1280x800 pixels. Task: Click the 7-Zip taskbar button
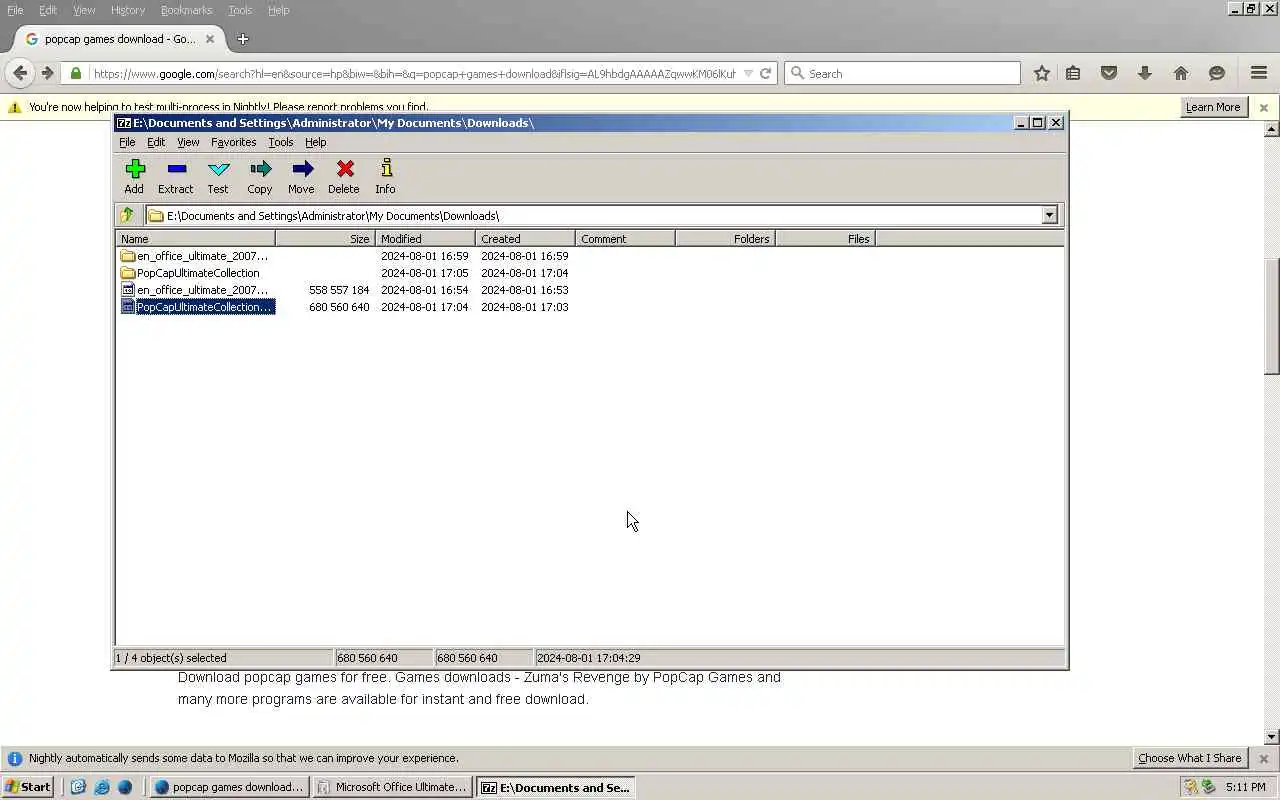click(556, 787)
